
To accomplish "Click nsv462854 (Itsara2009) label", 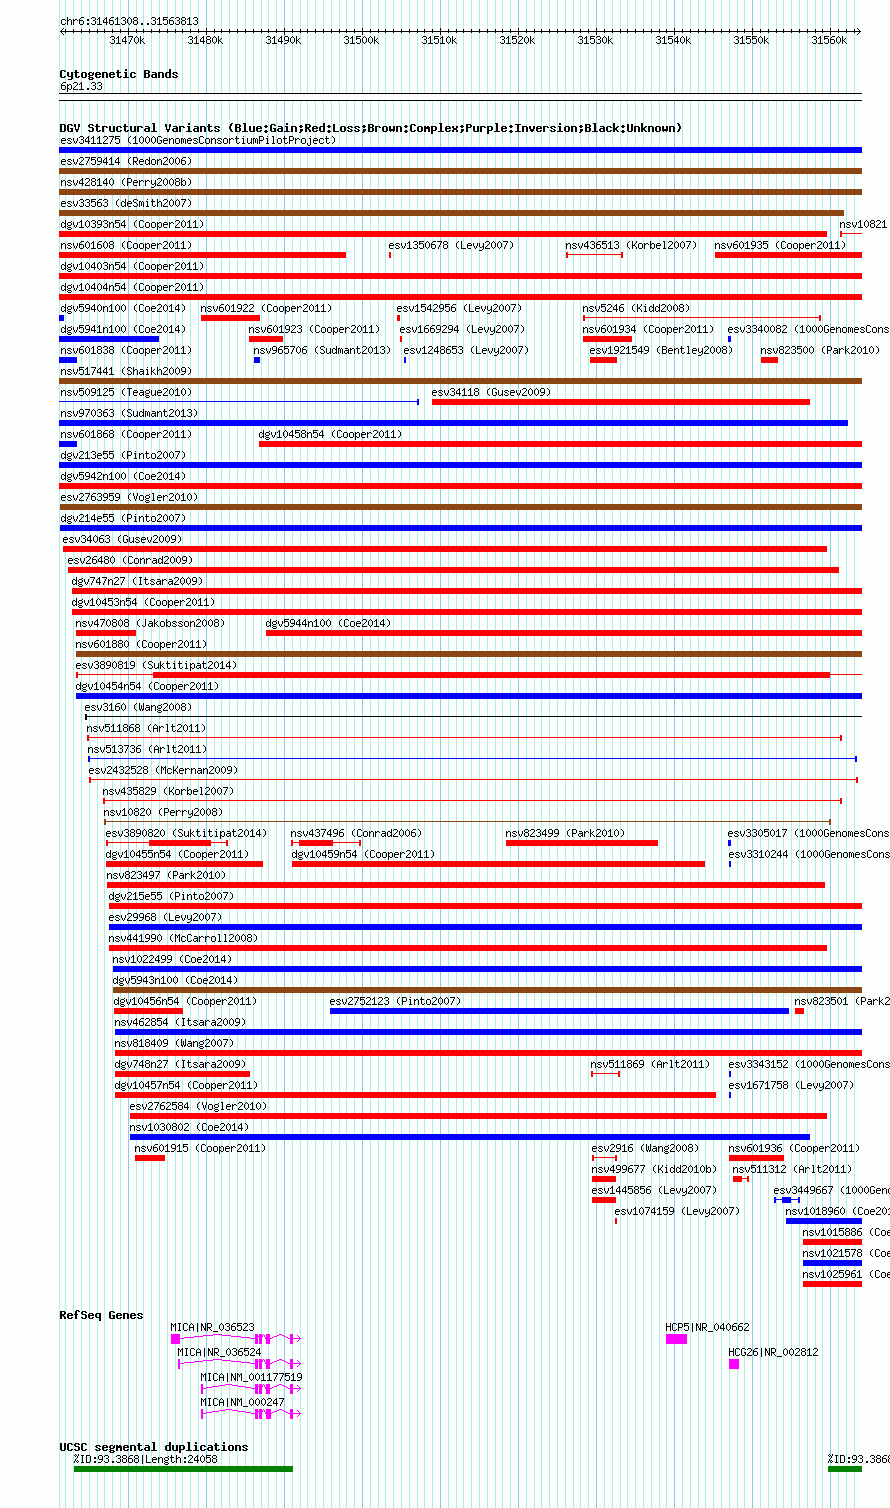I will [180, 1022].
